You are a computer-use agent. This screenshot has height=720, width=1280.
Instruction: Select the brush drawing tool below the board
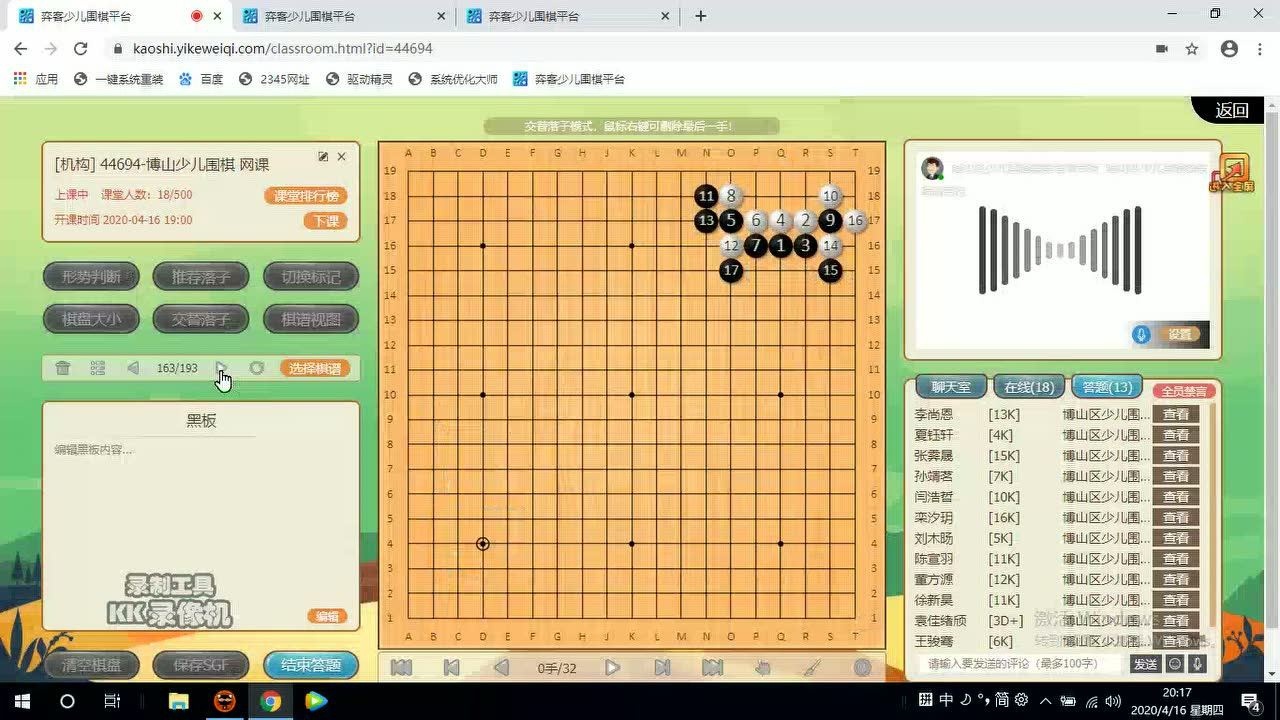(x=812, y=667)
